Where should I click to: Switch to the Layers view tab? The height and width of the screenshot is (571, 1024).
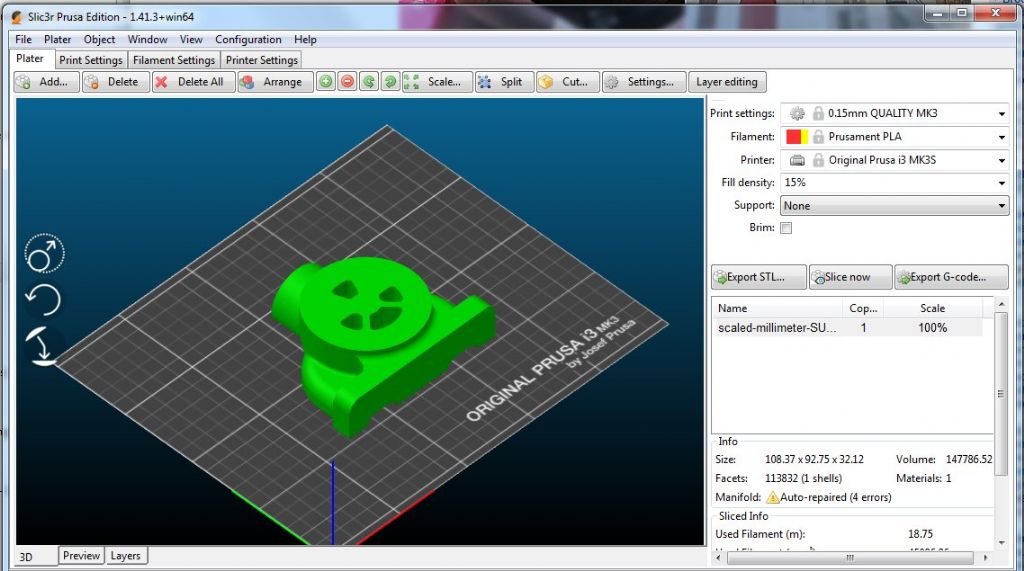125,556
